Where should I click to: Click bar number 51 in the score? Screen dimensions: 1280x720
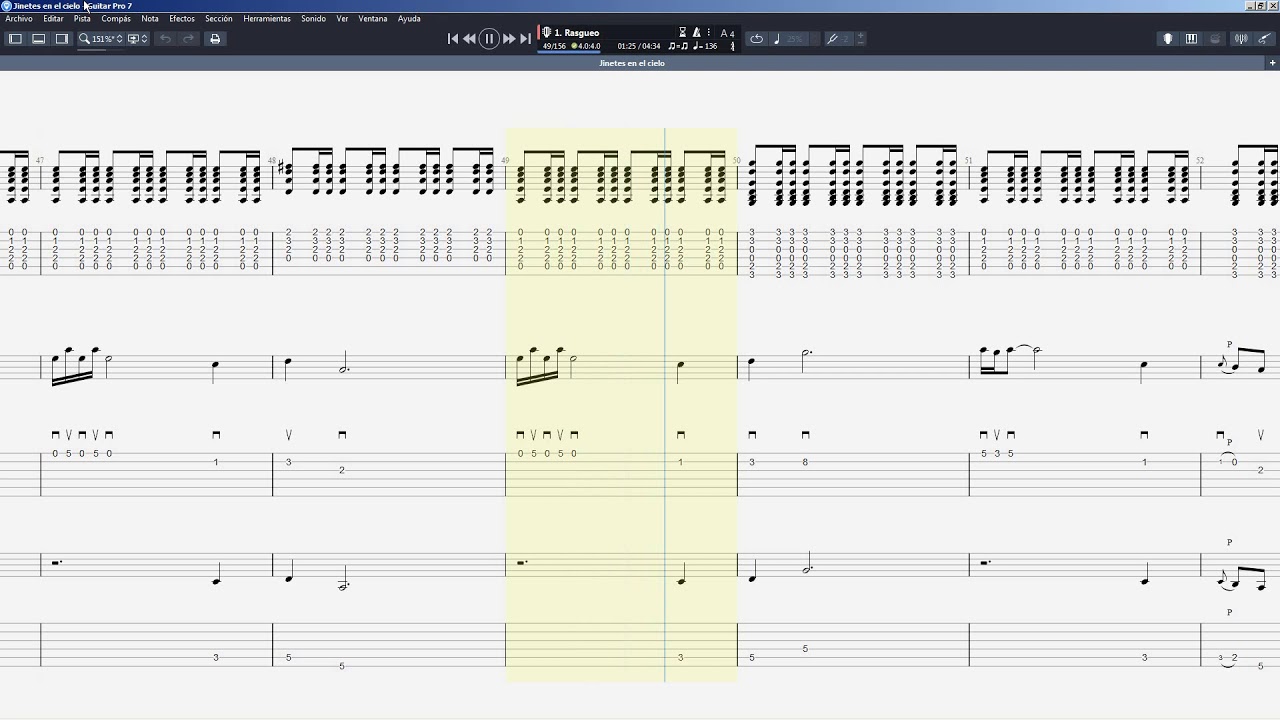point(968,160)
